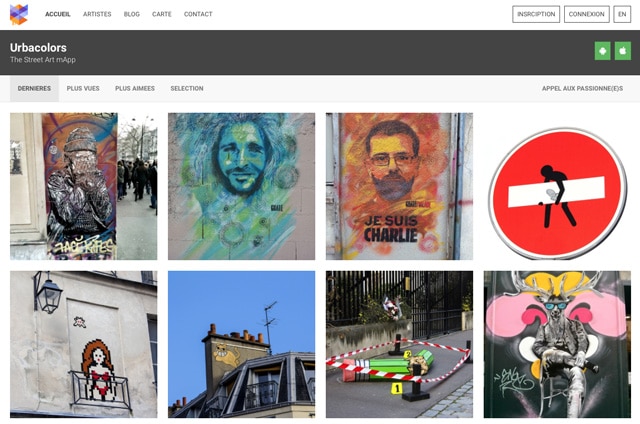Select the PLUS AIMEES tab

[135, 89]
